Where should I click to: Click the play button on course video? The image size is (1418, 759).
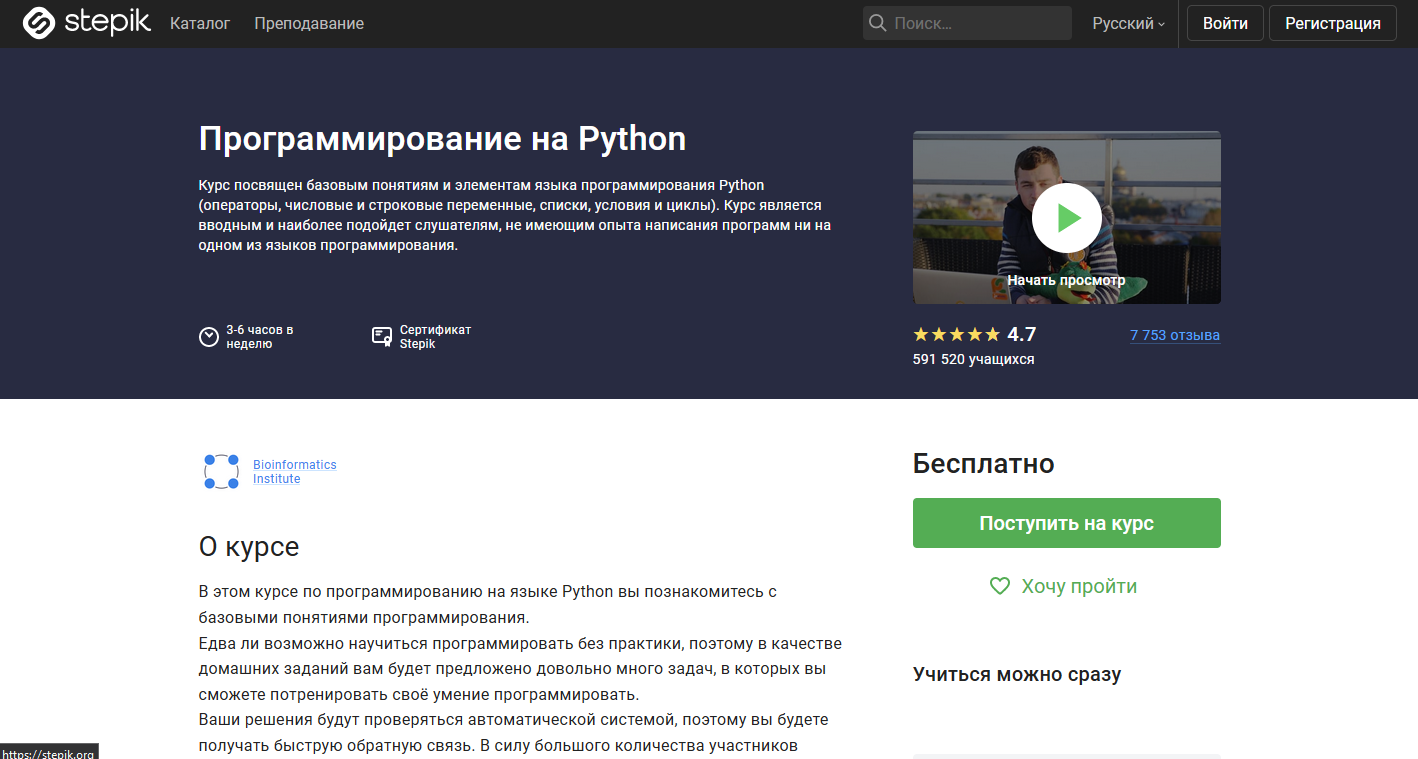click(x=1066, y=217)
